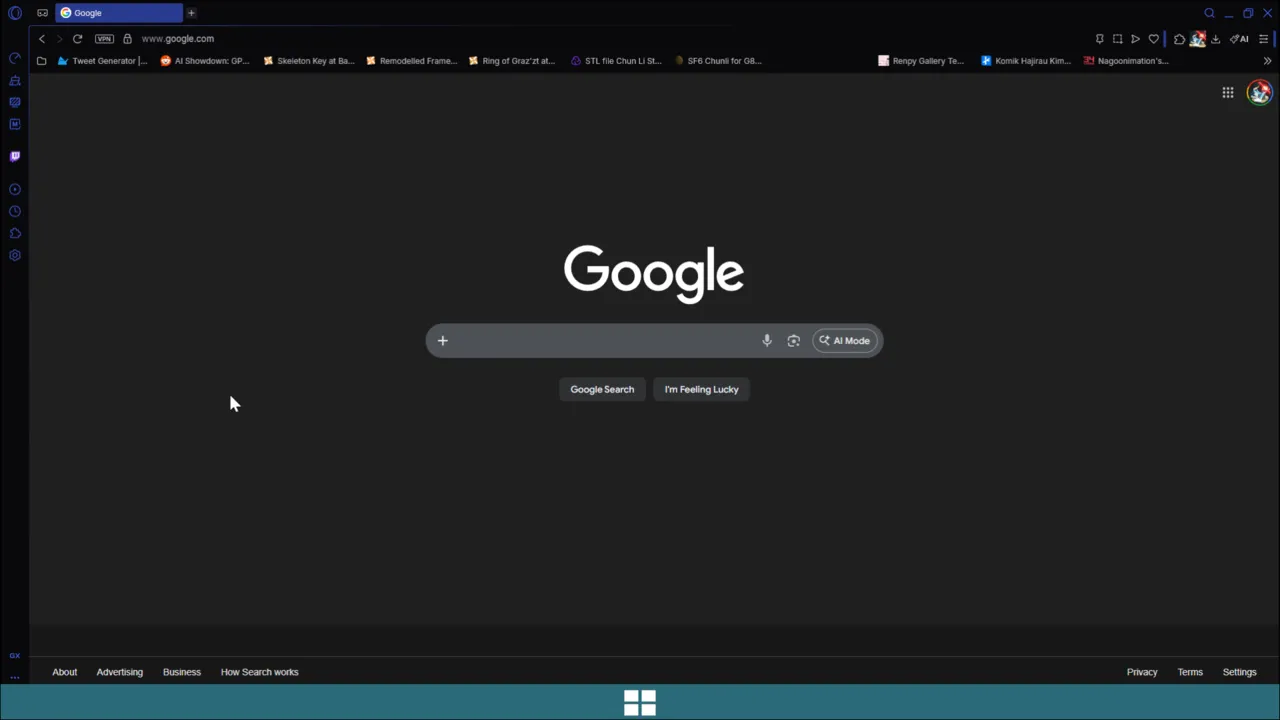Click the pinboard pin icon in toolbar
This screenshot has width=1280, height=720.
click(x=1100, y=39)
